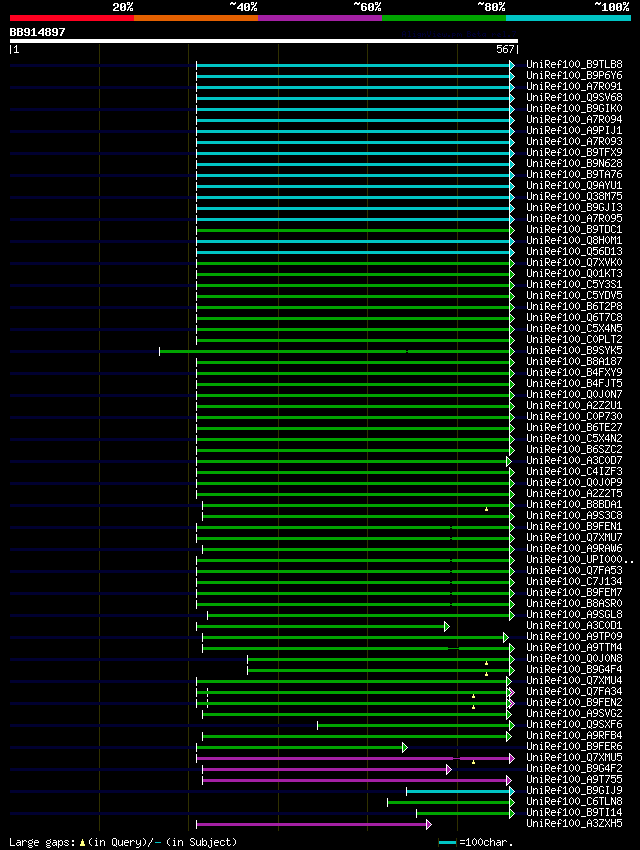Select the UniRef100_B9TDC1 label
The height and width of the screenshot is (850, 640).
574,229
